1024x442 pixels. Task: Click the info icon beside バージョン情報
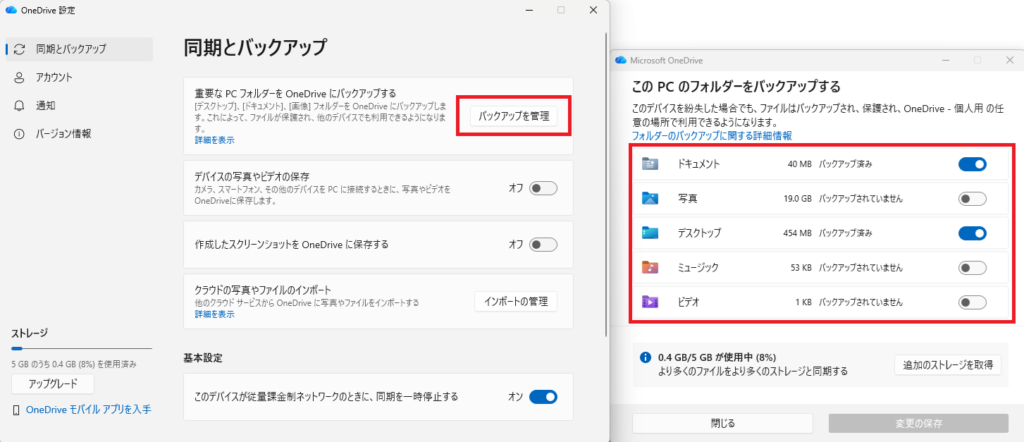(20, 134)
